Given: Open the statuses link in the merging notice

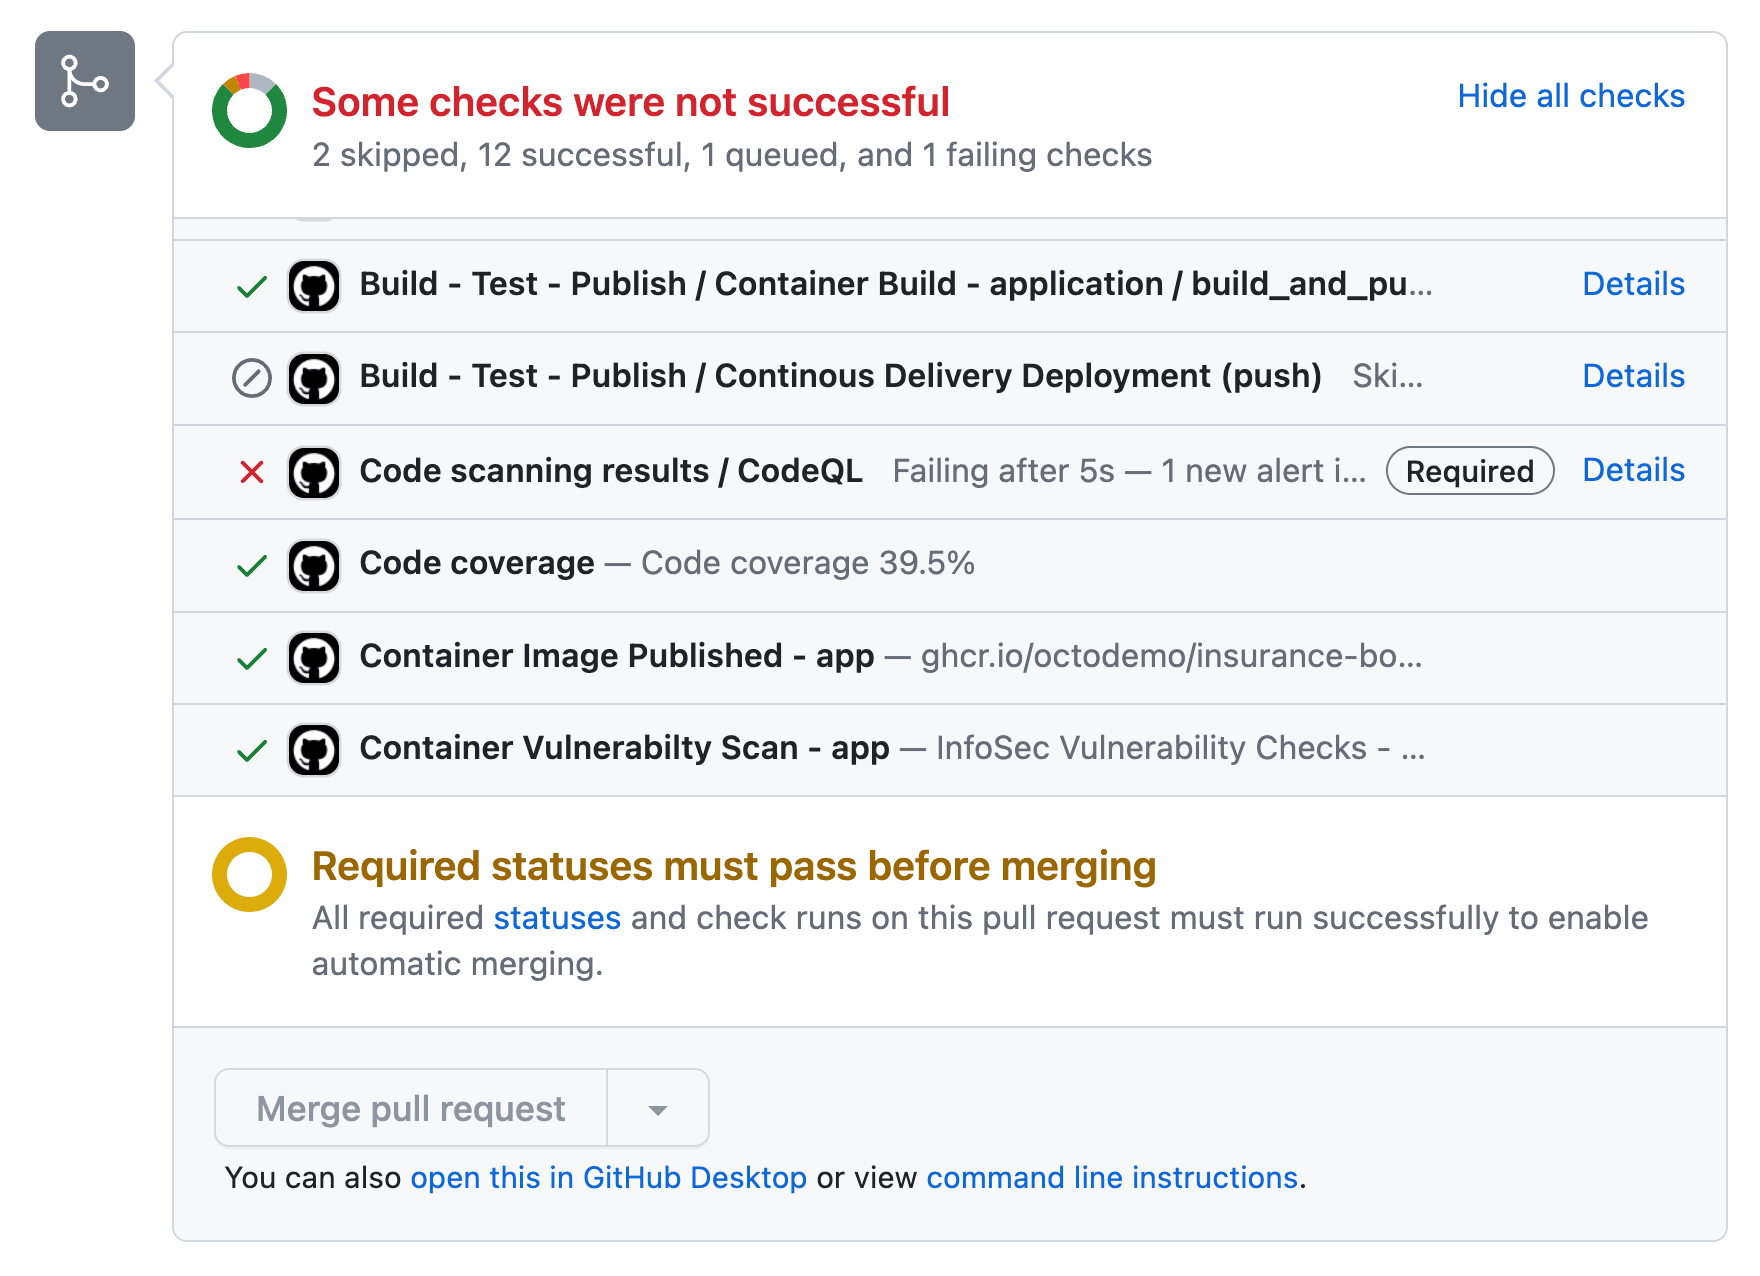Looking at the screenshot, I should pyautogui.click(x=557, y=917).
